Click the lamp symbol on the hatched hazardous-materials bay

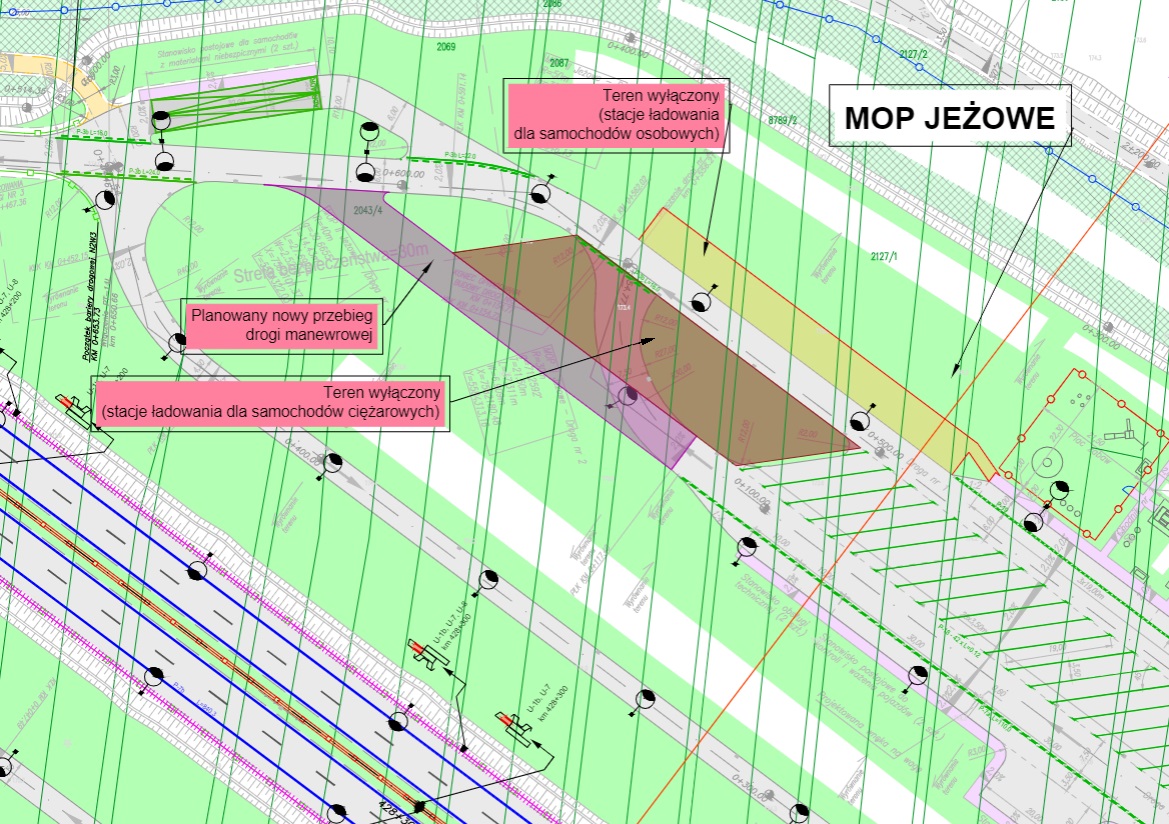pyautogui.click(x=160, y=121)
